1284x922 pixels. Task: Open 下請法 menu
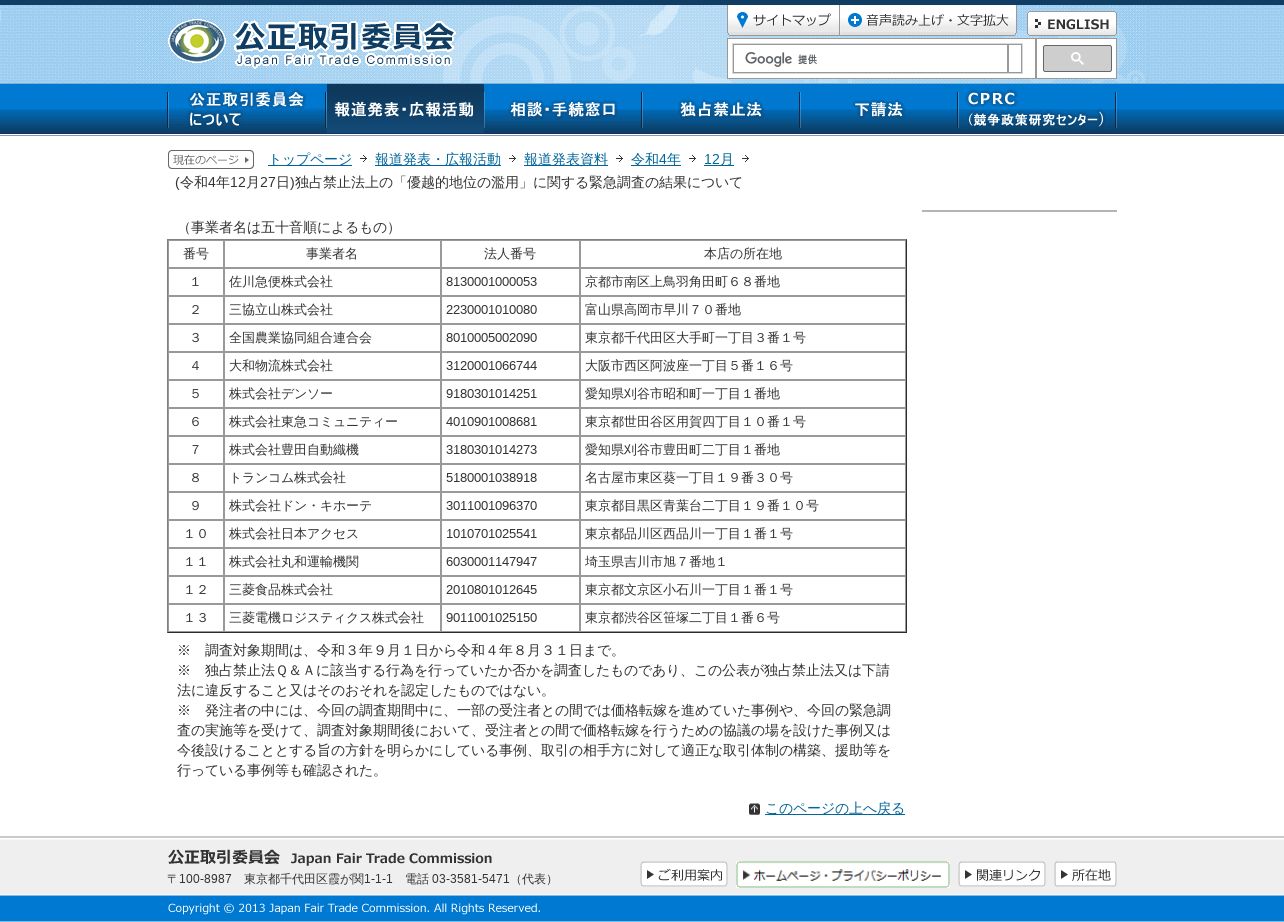[879, 109]
